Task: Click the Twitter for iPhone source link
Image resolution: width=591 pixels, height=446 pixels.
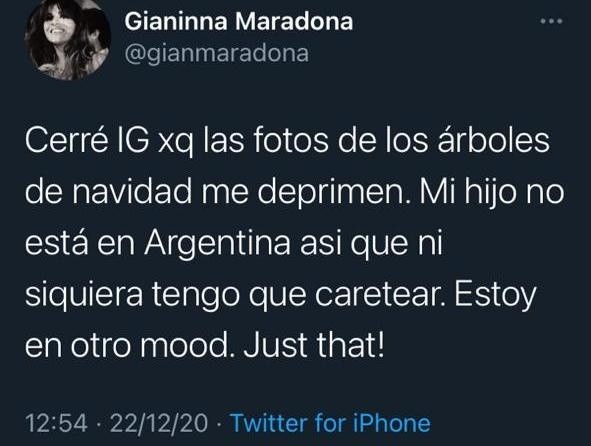Action: coord(331,423)
